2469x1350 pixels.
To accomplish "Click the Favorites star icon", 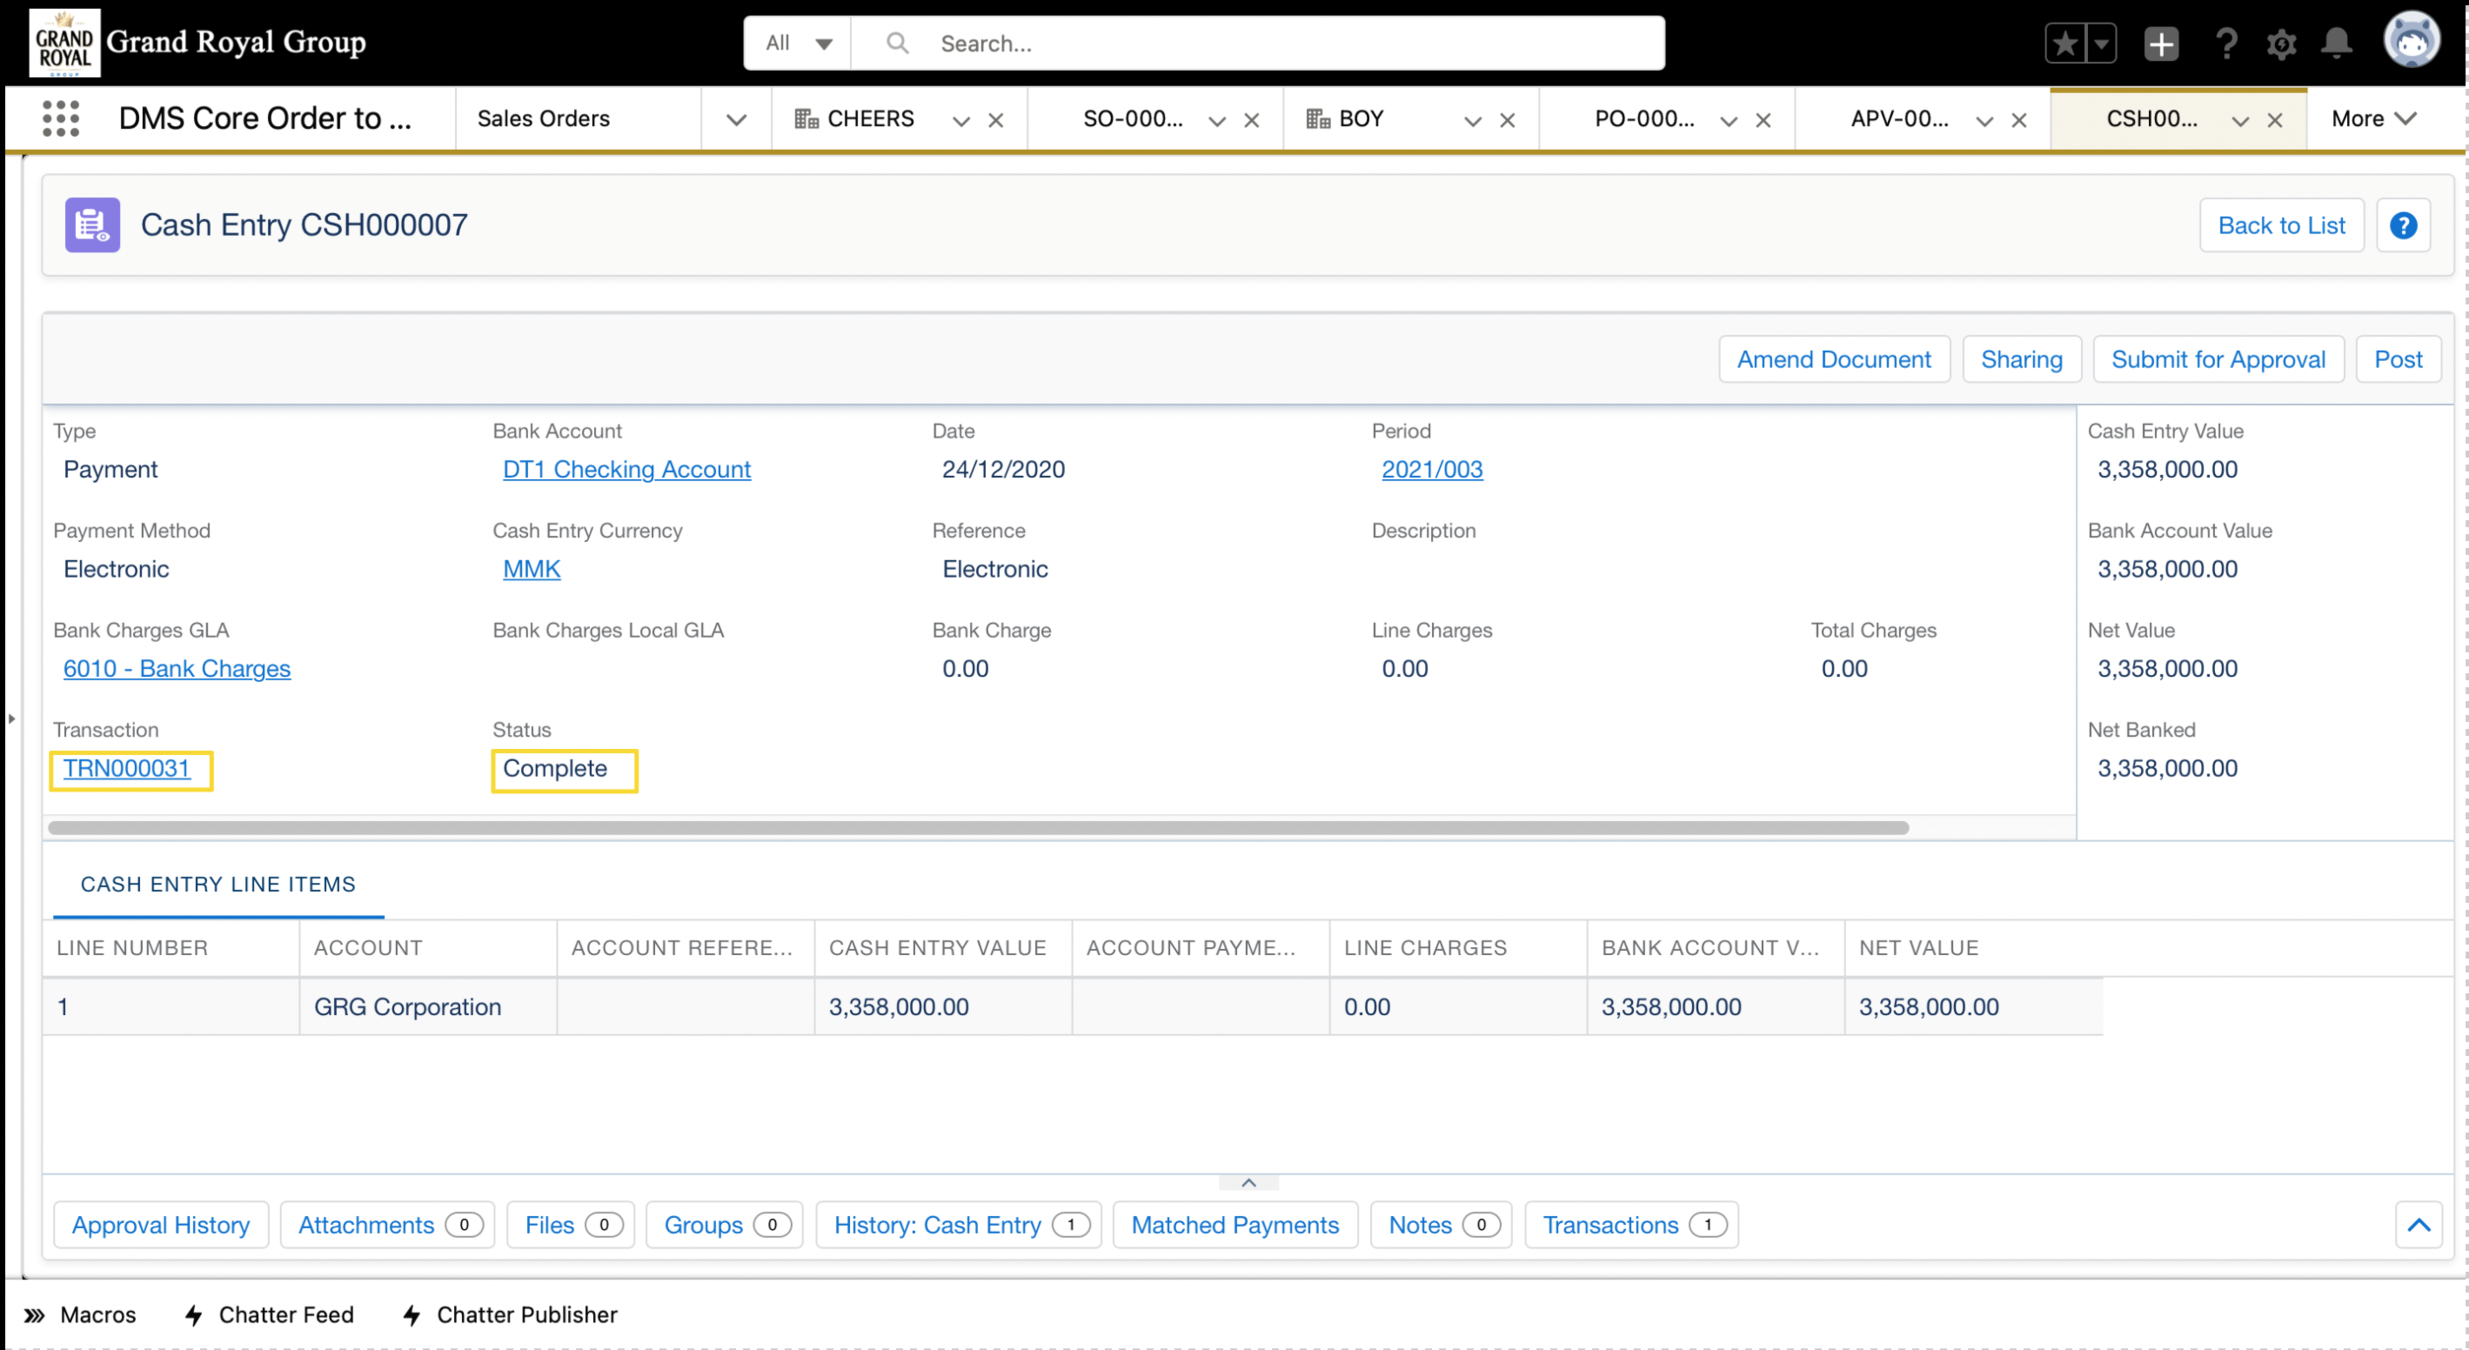I will pyautogui.click(x=2064, y=43).
